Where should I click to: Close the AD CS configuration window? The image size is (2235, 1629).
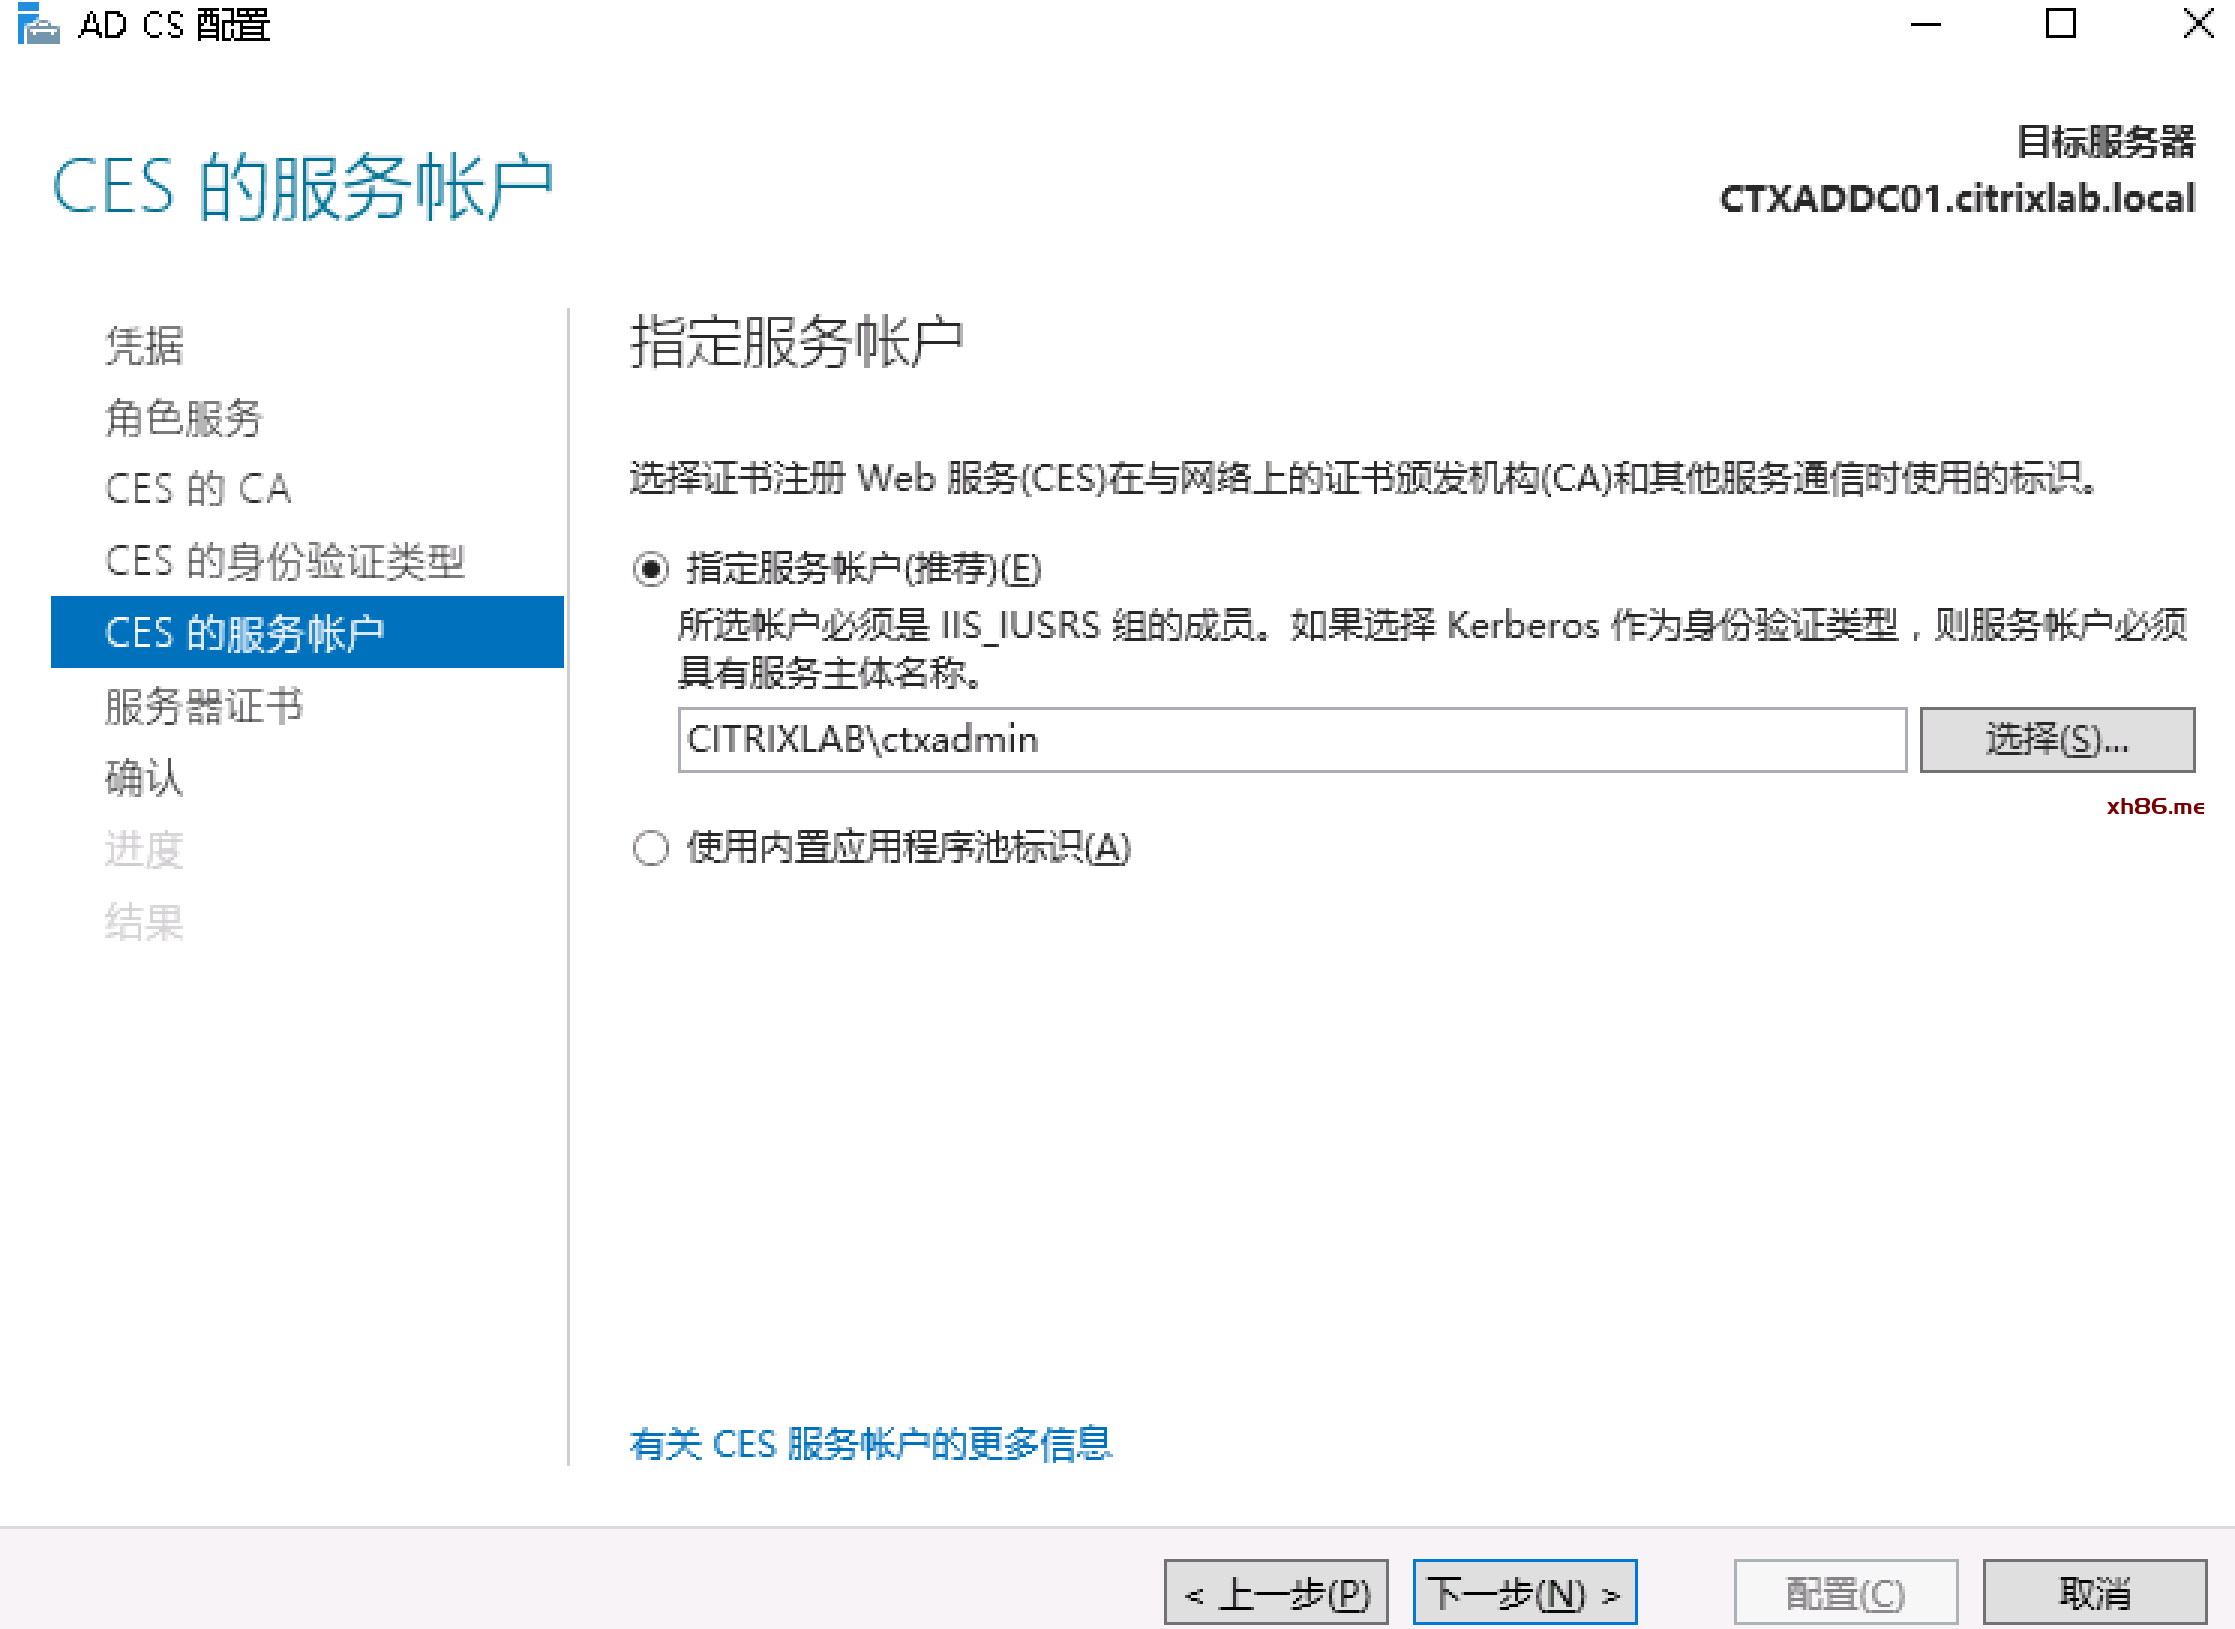pos(2197,24)
